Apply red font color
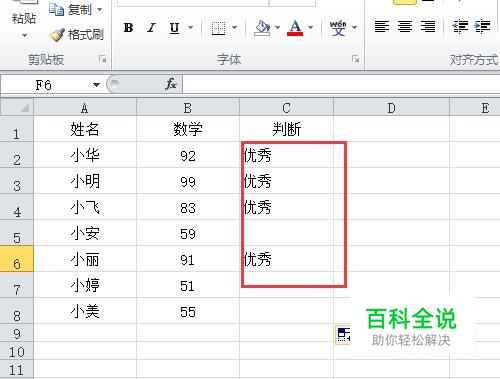 pyautogui.click(x=295, y=28)
